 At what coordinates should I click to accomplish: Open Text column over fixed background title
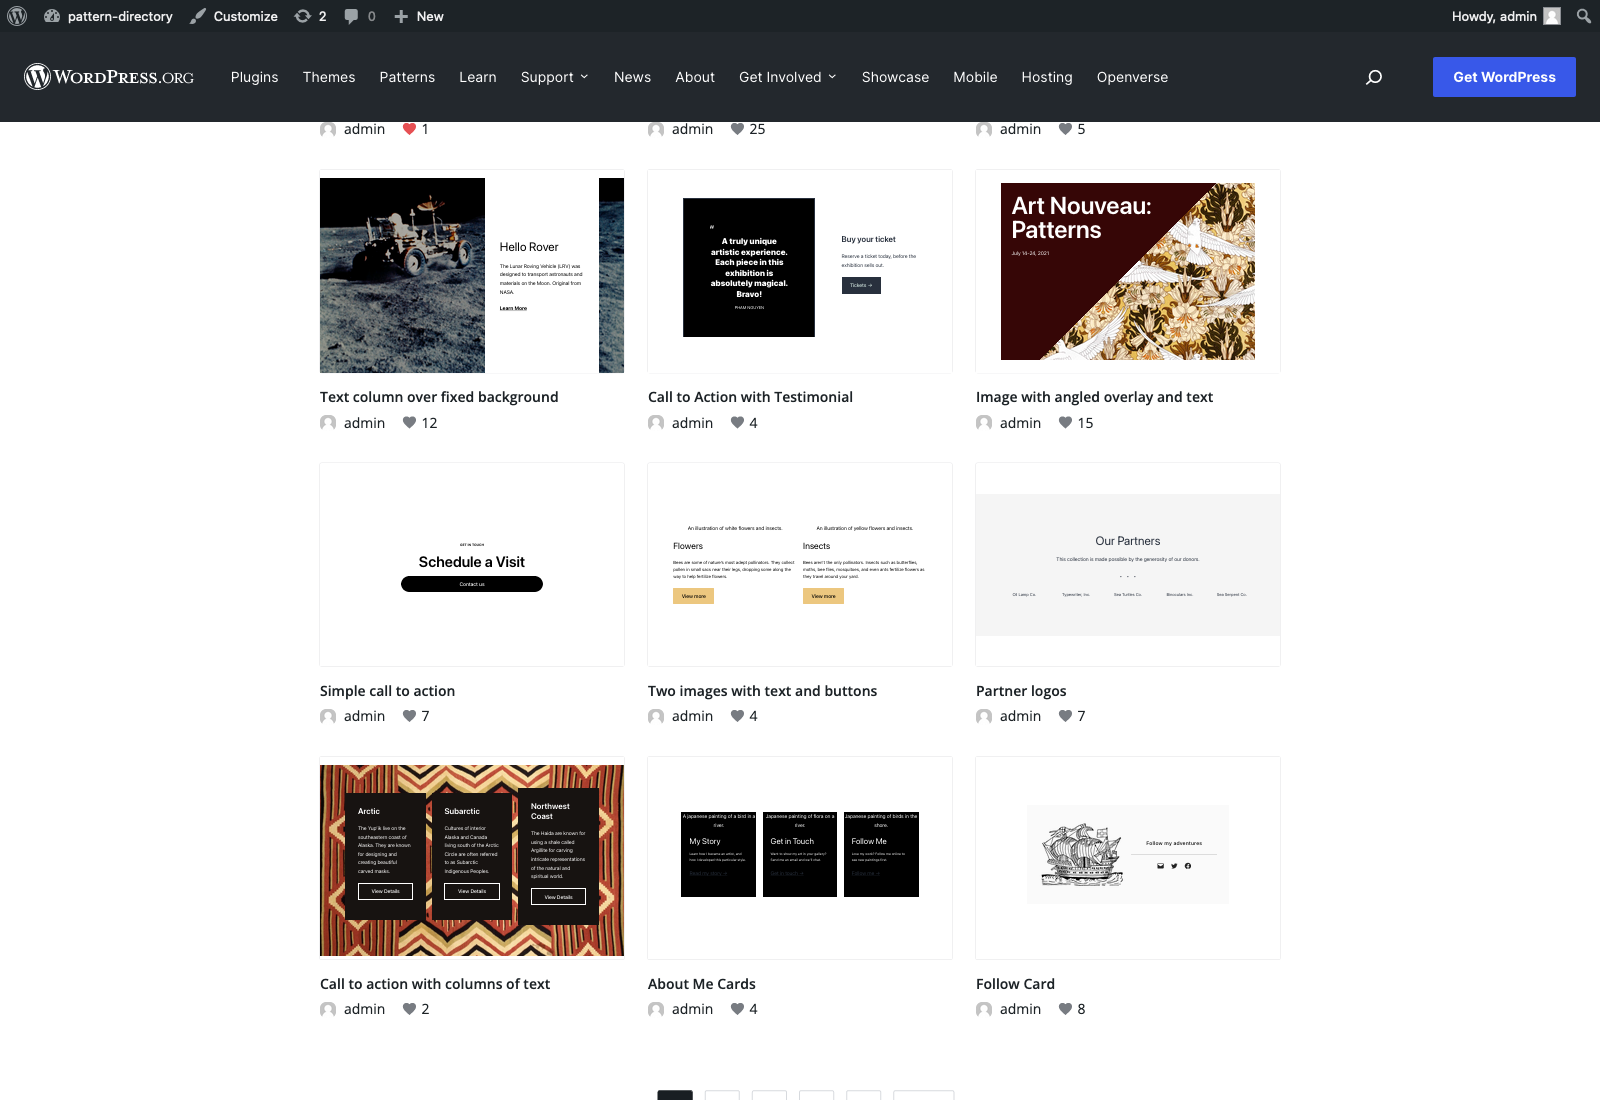click(439, 397)
